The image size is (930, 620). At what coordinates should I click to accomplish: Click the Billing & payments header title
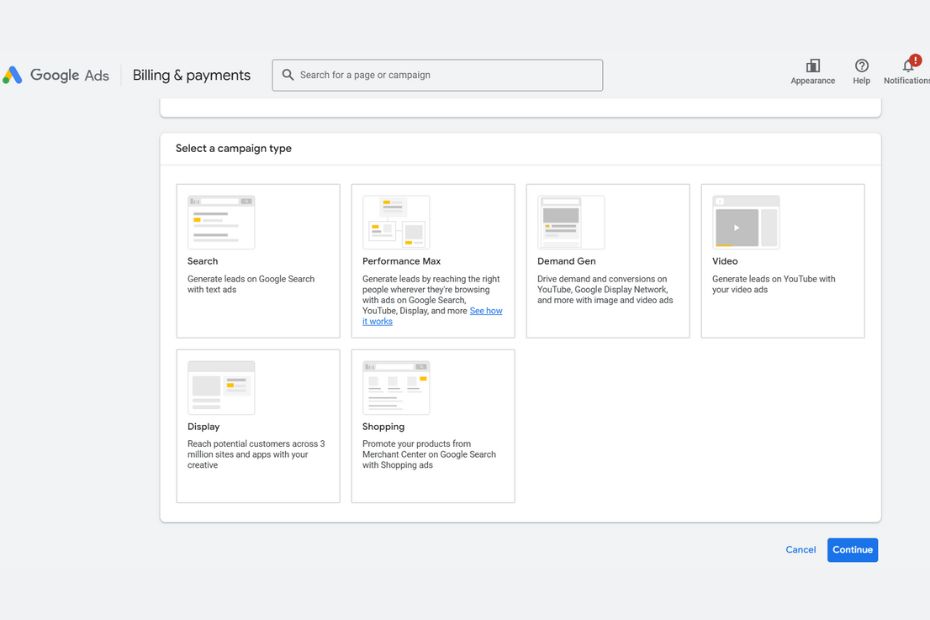tap(192, 75)
